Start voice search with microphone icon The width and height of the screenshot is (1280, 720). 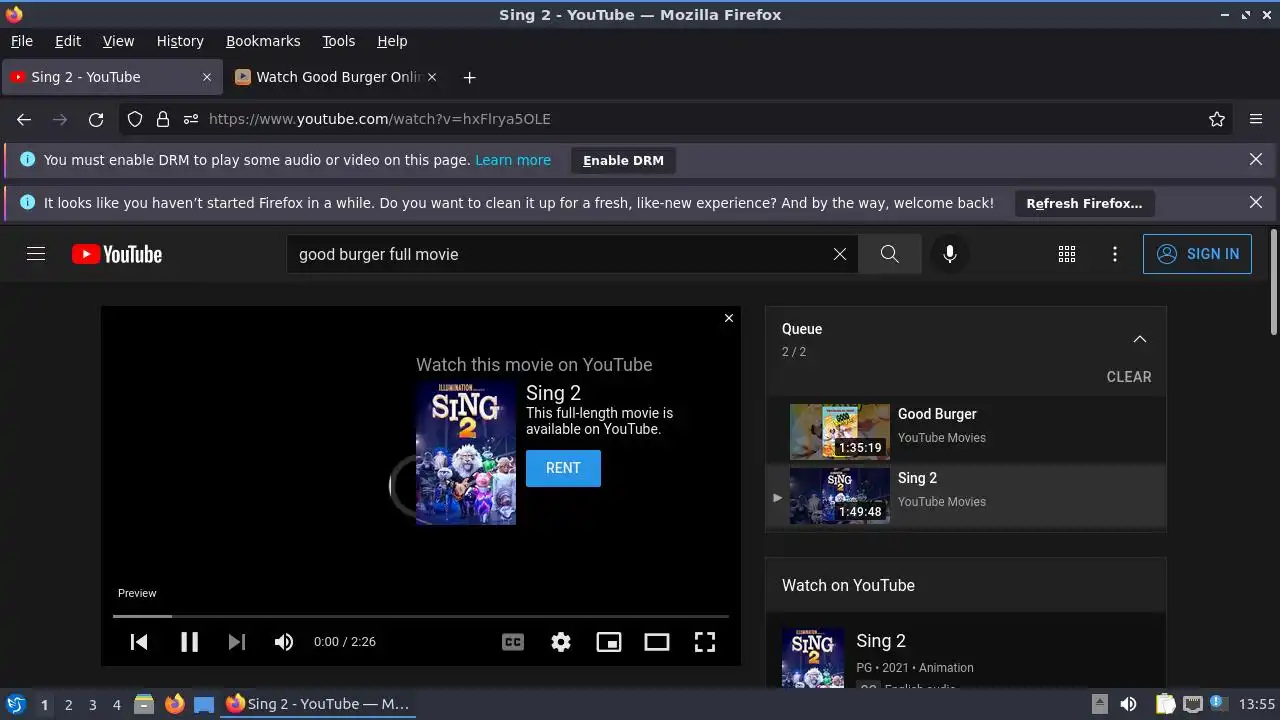pos(950,254)
